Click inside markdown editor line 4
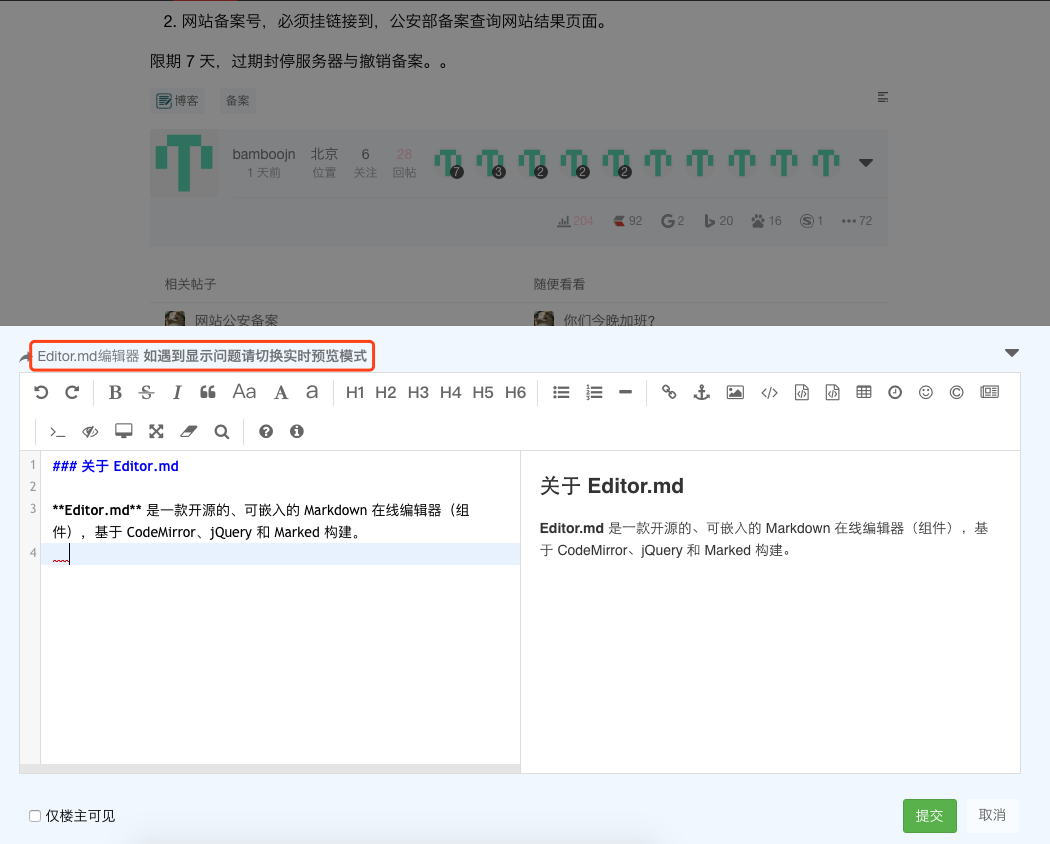Screen dimensions: 1050x844 [281, 554]
